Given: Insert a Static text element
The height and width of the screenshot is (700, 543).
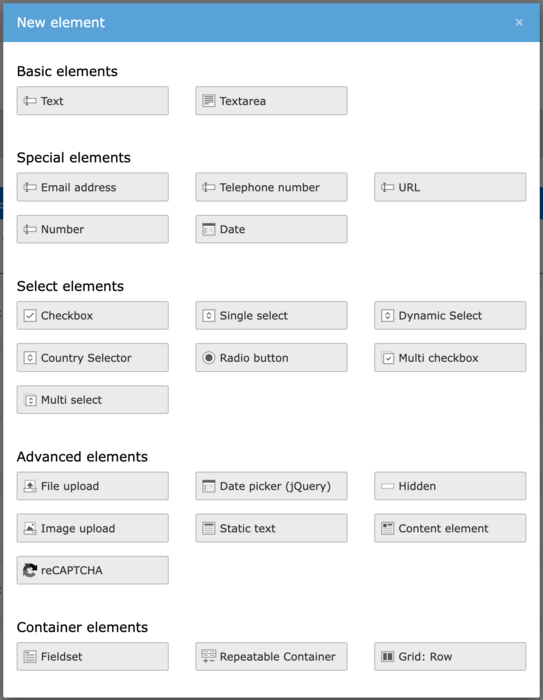Looking at the screenshot, I should point(271,528).
